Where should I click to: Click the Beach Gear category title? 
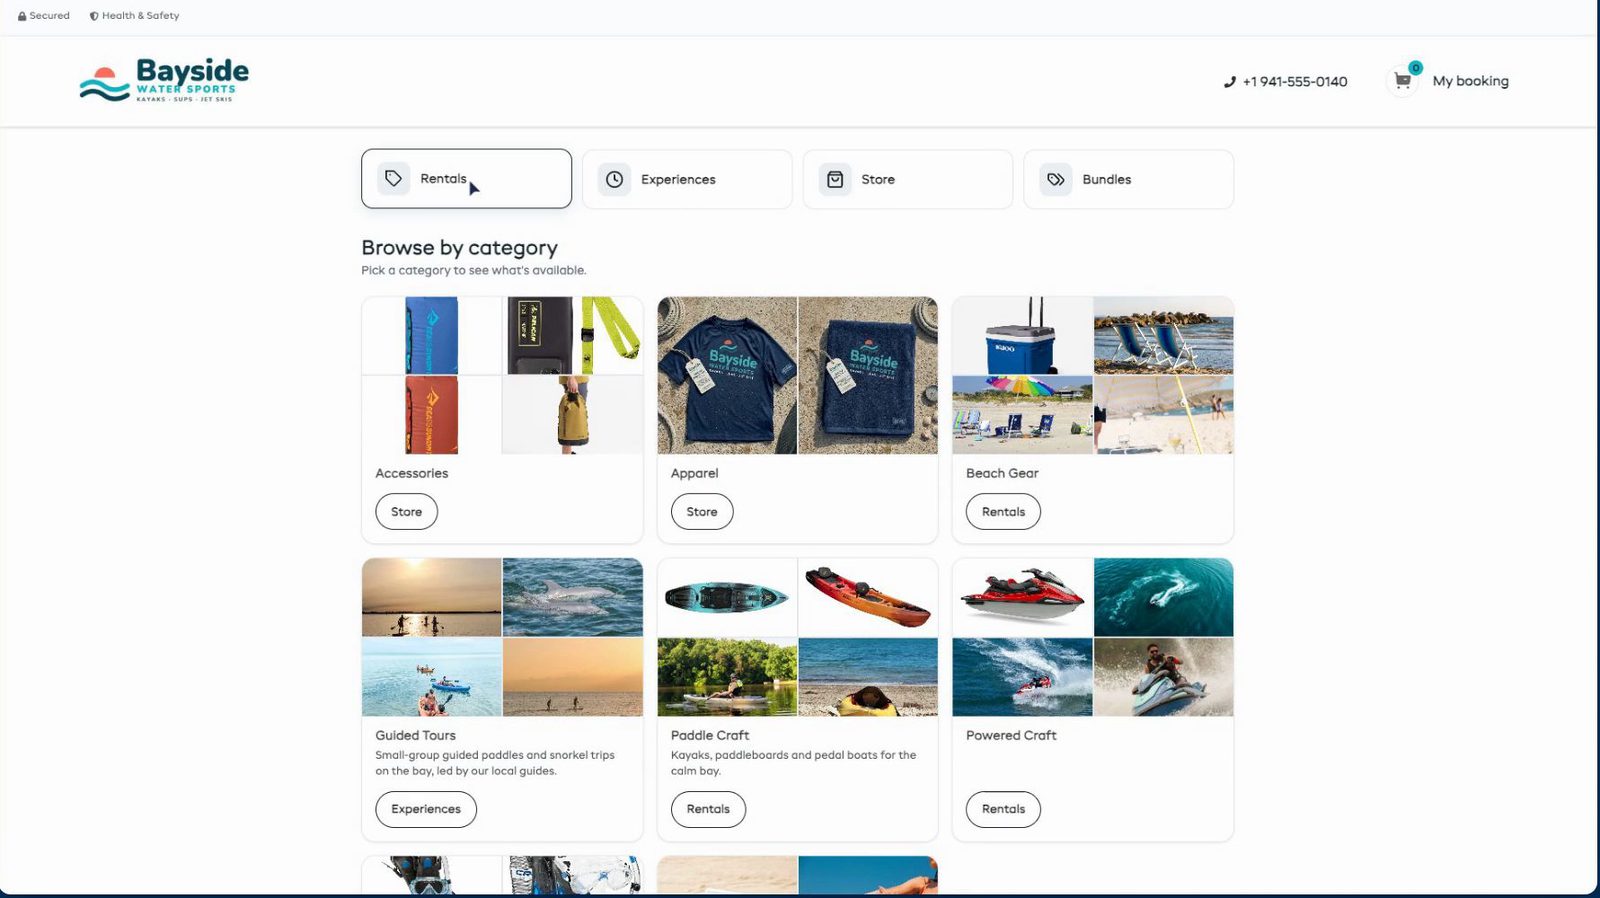point(1002,474)
